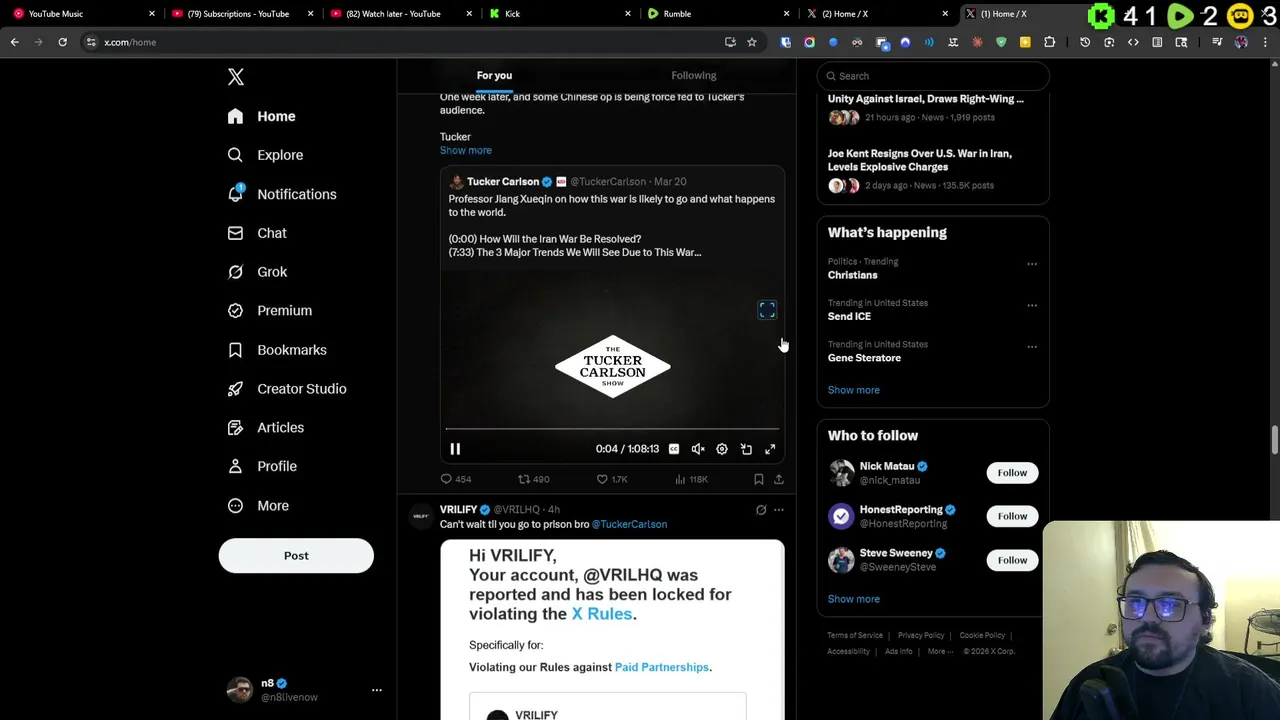The image size is (1280, 720).
Task: Follow Steve Sweeney
Action: pos(1012,560)
